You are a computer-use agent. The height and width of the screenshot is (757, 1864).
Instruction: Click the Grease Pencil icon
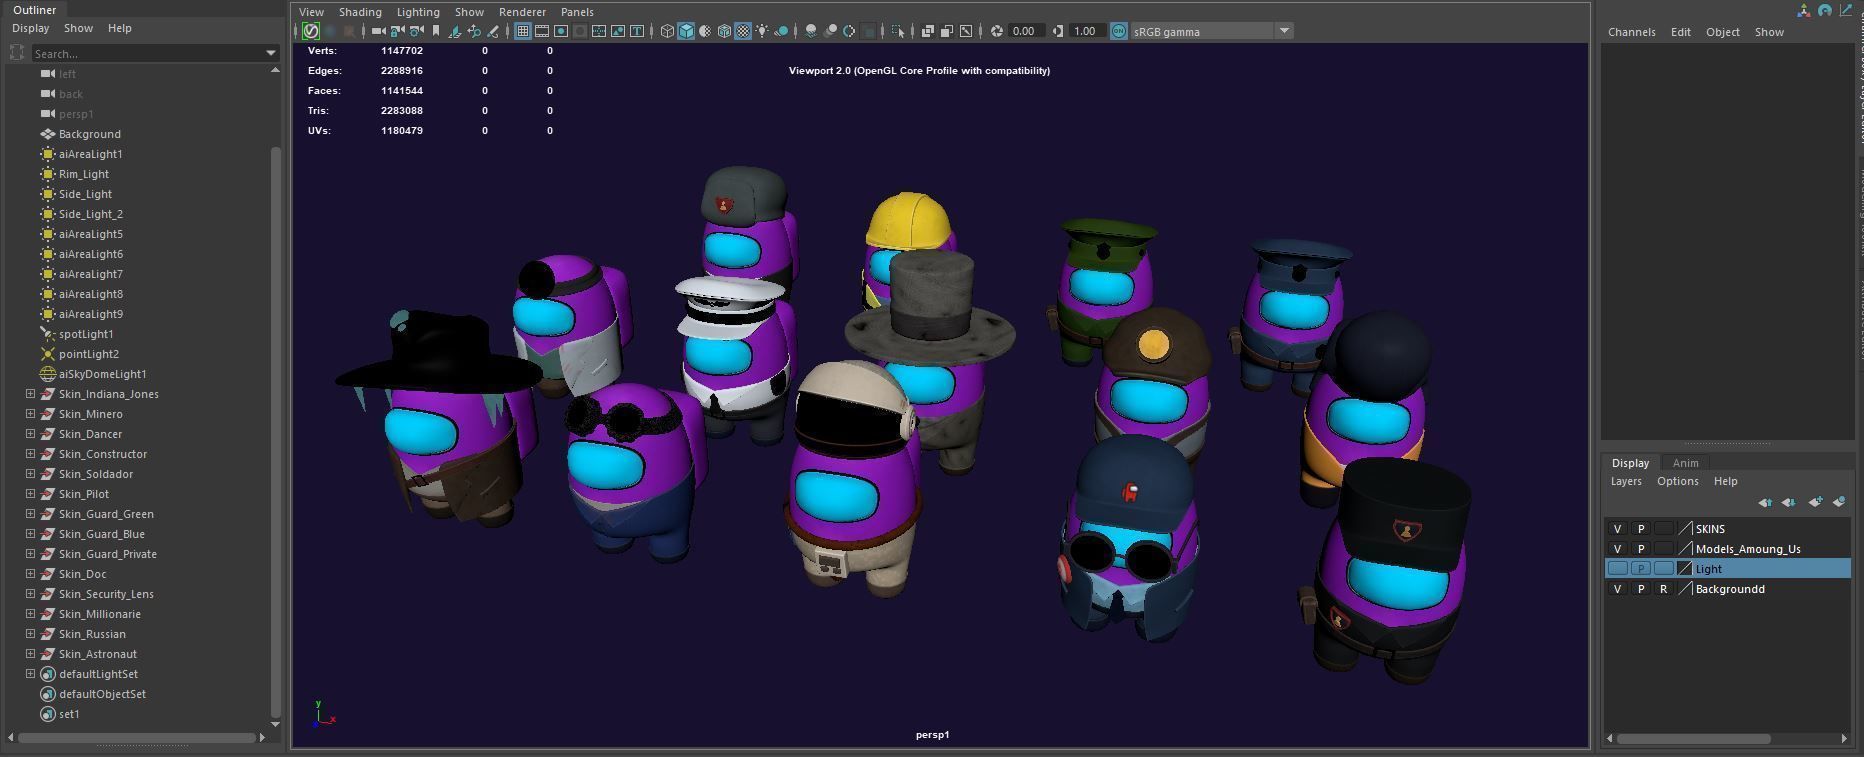(x=493, y=31)
